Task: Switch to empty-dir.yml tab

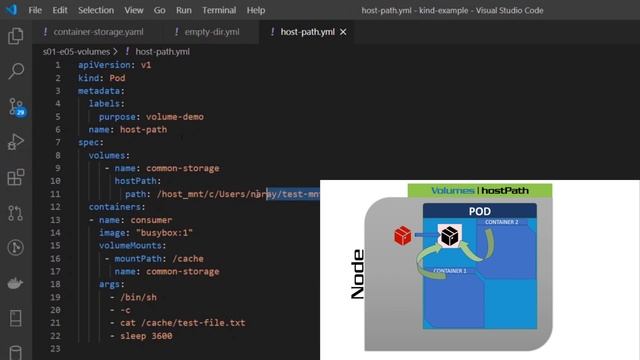Action: tap(212, 32)
